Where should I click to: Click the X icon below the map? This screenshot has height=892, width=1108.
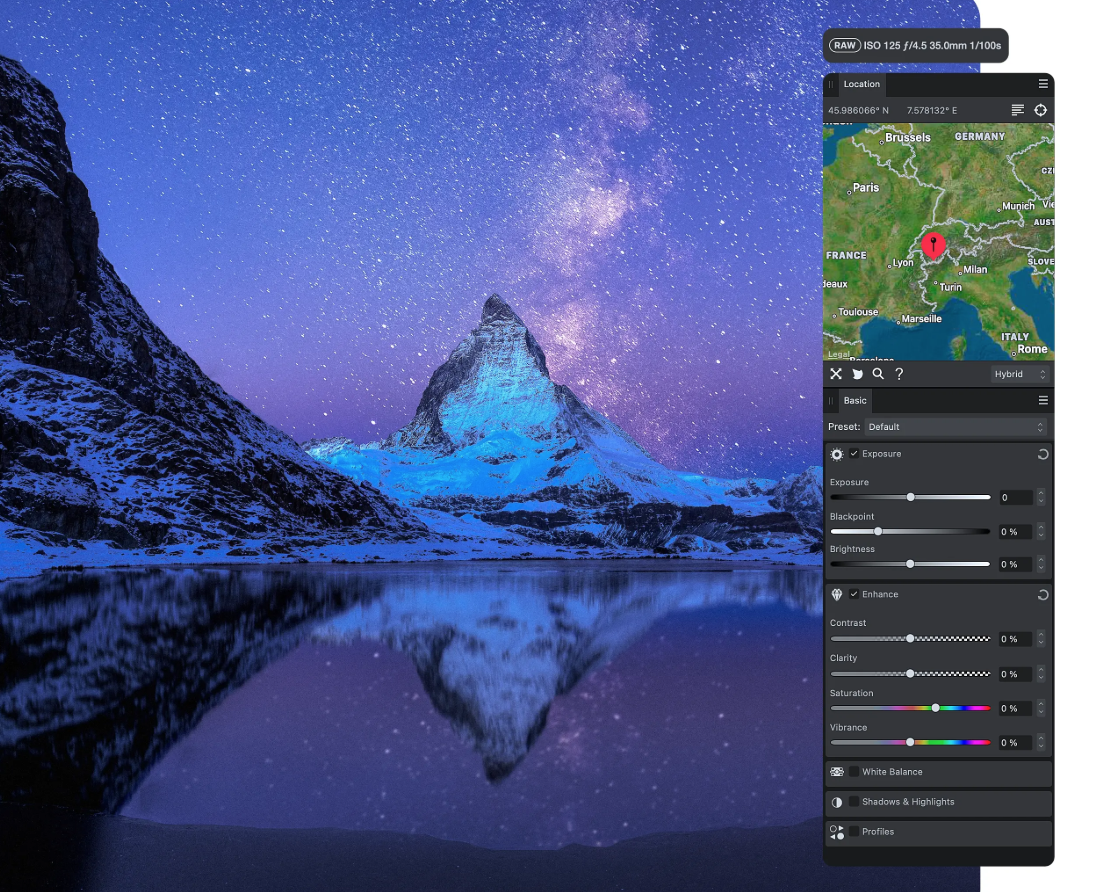pyautogui.click(x=836, y=374)
